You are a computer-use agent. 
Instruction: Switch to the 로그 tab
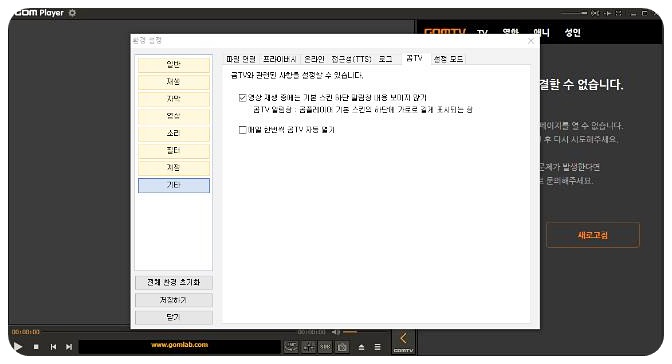pyautogui.click(x=385, y=59)
